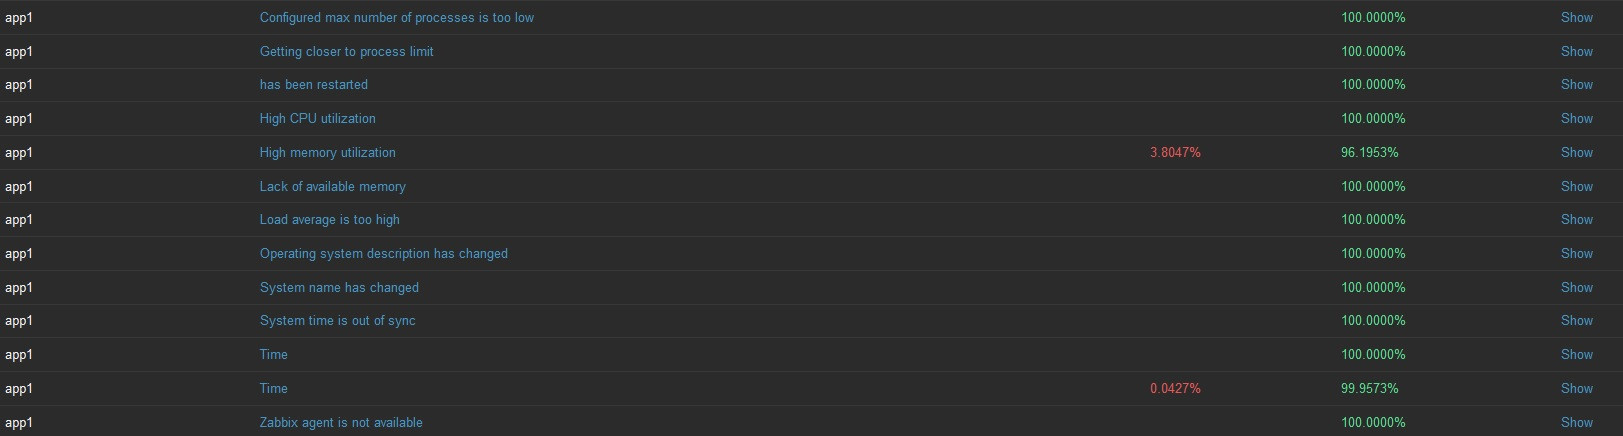Open 'Load average is too high' trigger
This screenshot has height=436, width=1623.
tap(329, 219)
